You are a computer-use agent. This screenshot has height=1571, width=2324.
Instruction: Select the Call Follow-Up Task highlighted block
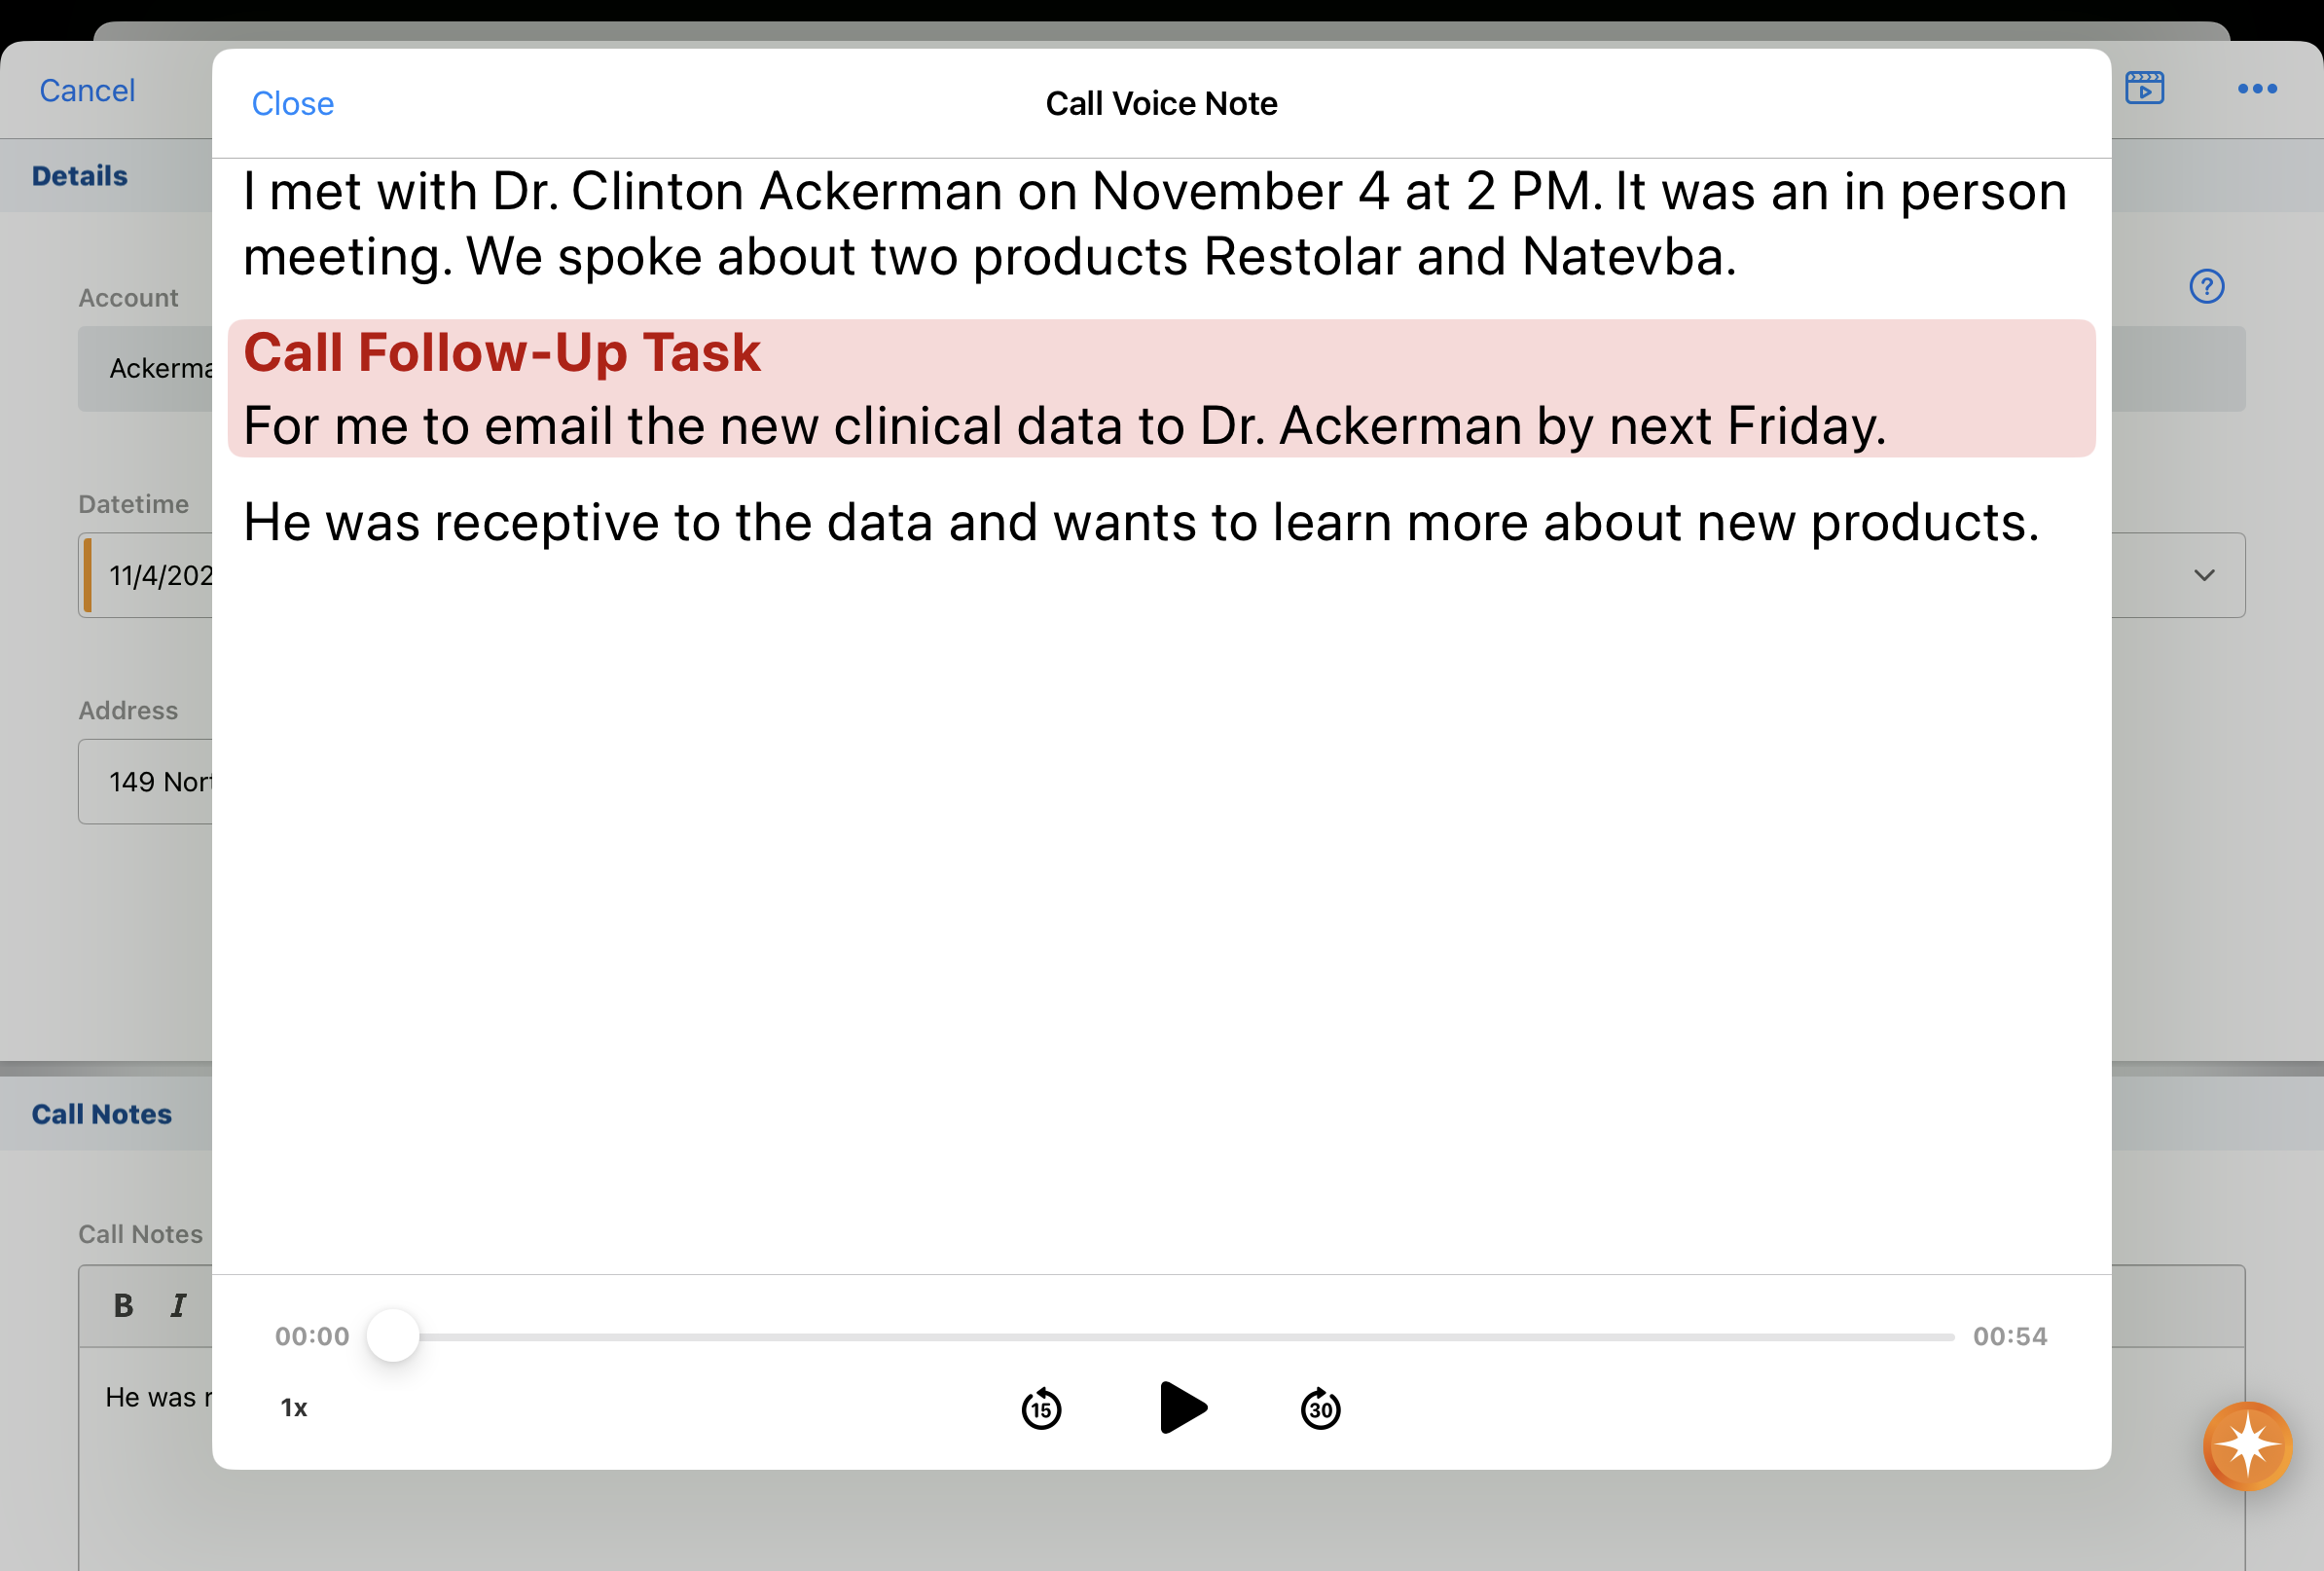click(1160, 389)
